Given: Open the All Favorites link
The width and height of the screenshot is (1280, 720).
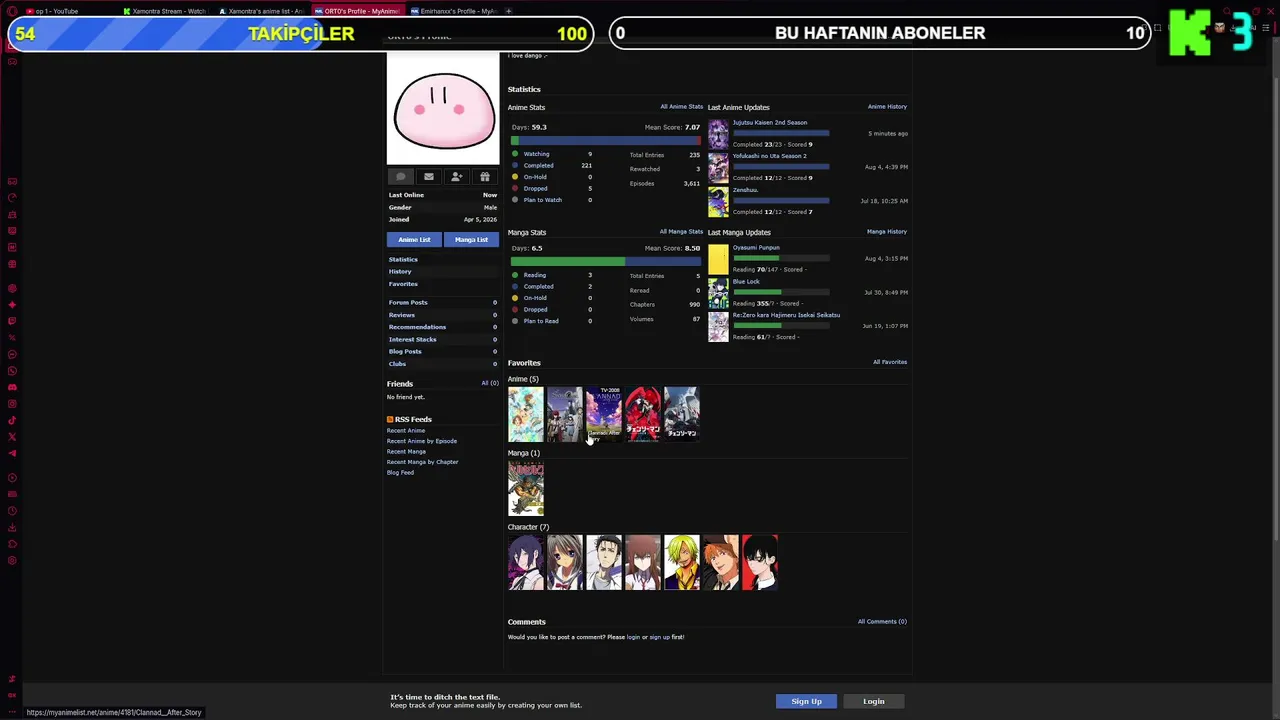Looking at the screenshot, I should click(x=890, y=362).
